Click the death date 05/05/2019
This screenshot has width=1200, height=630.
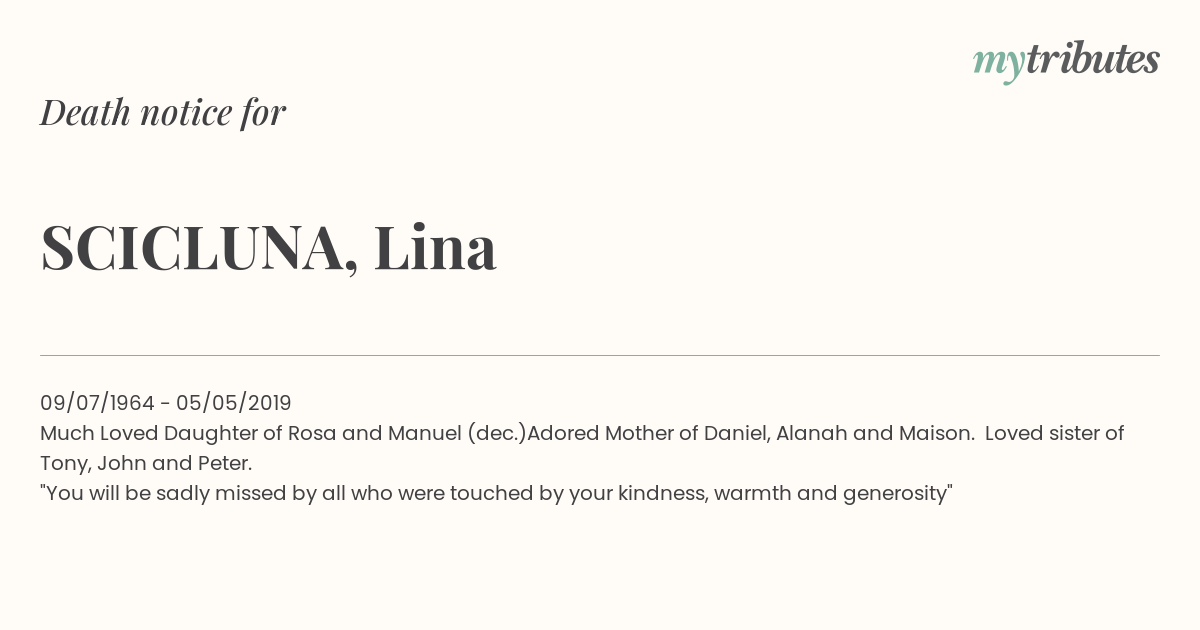point(234,403)
